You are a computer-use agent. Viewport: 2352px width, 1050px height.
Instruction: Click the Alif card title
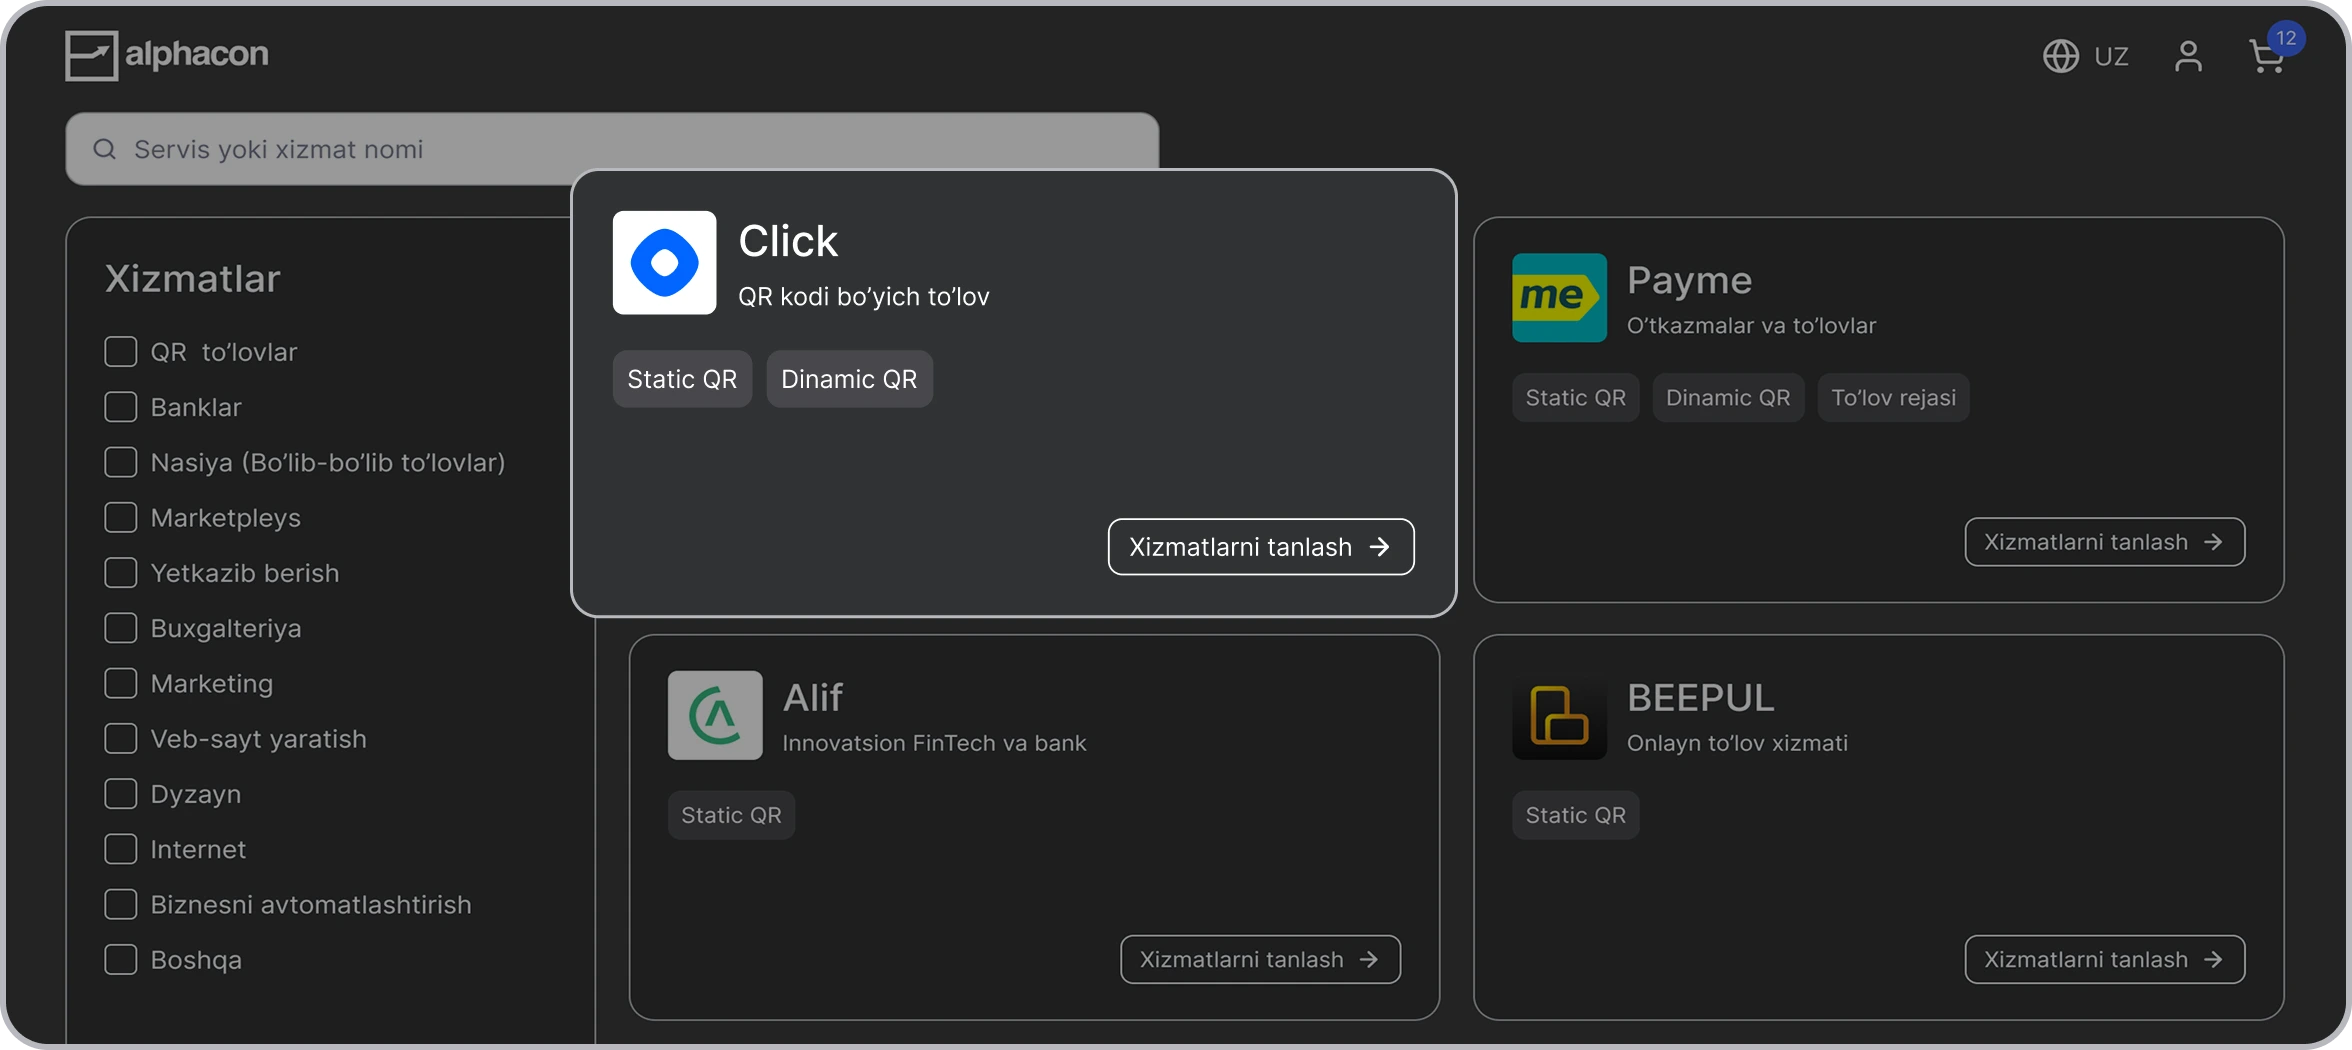[x=813, y=698]
